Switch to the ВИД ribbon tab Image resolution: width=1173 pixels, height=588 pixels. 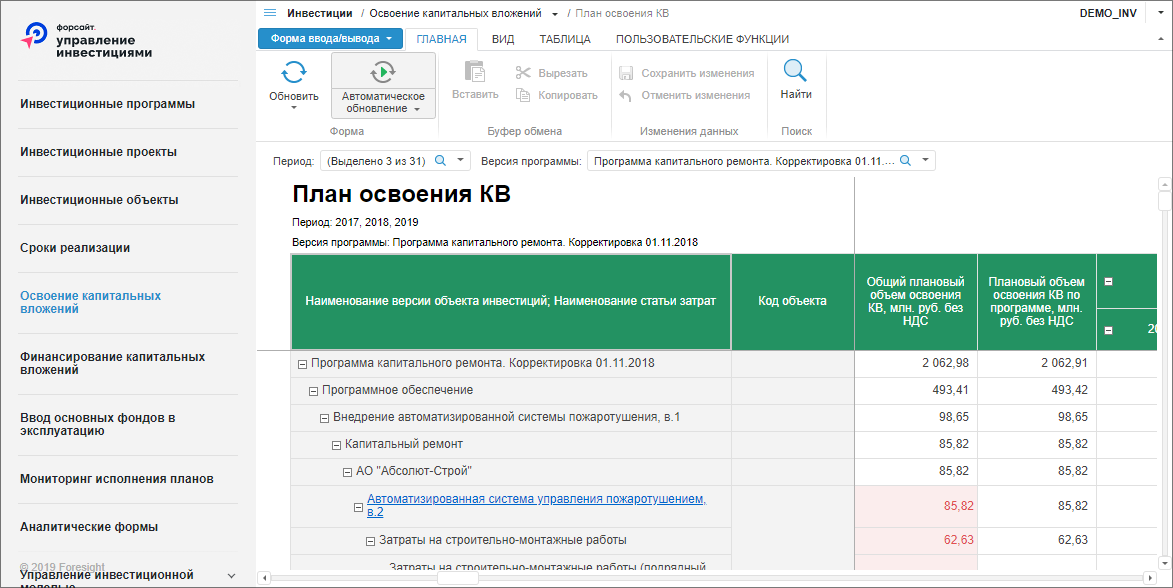click(x=503, y=39)
